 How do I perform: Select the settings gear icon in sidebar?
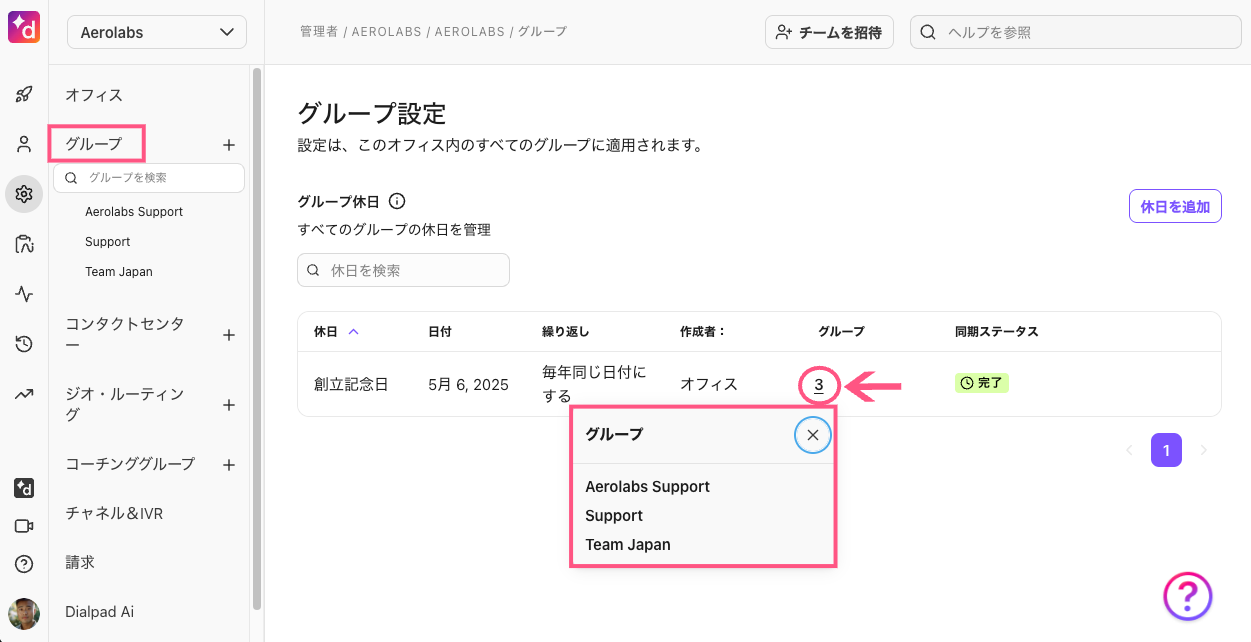24,194
